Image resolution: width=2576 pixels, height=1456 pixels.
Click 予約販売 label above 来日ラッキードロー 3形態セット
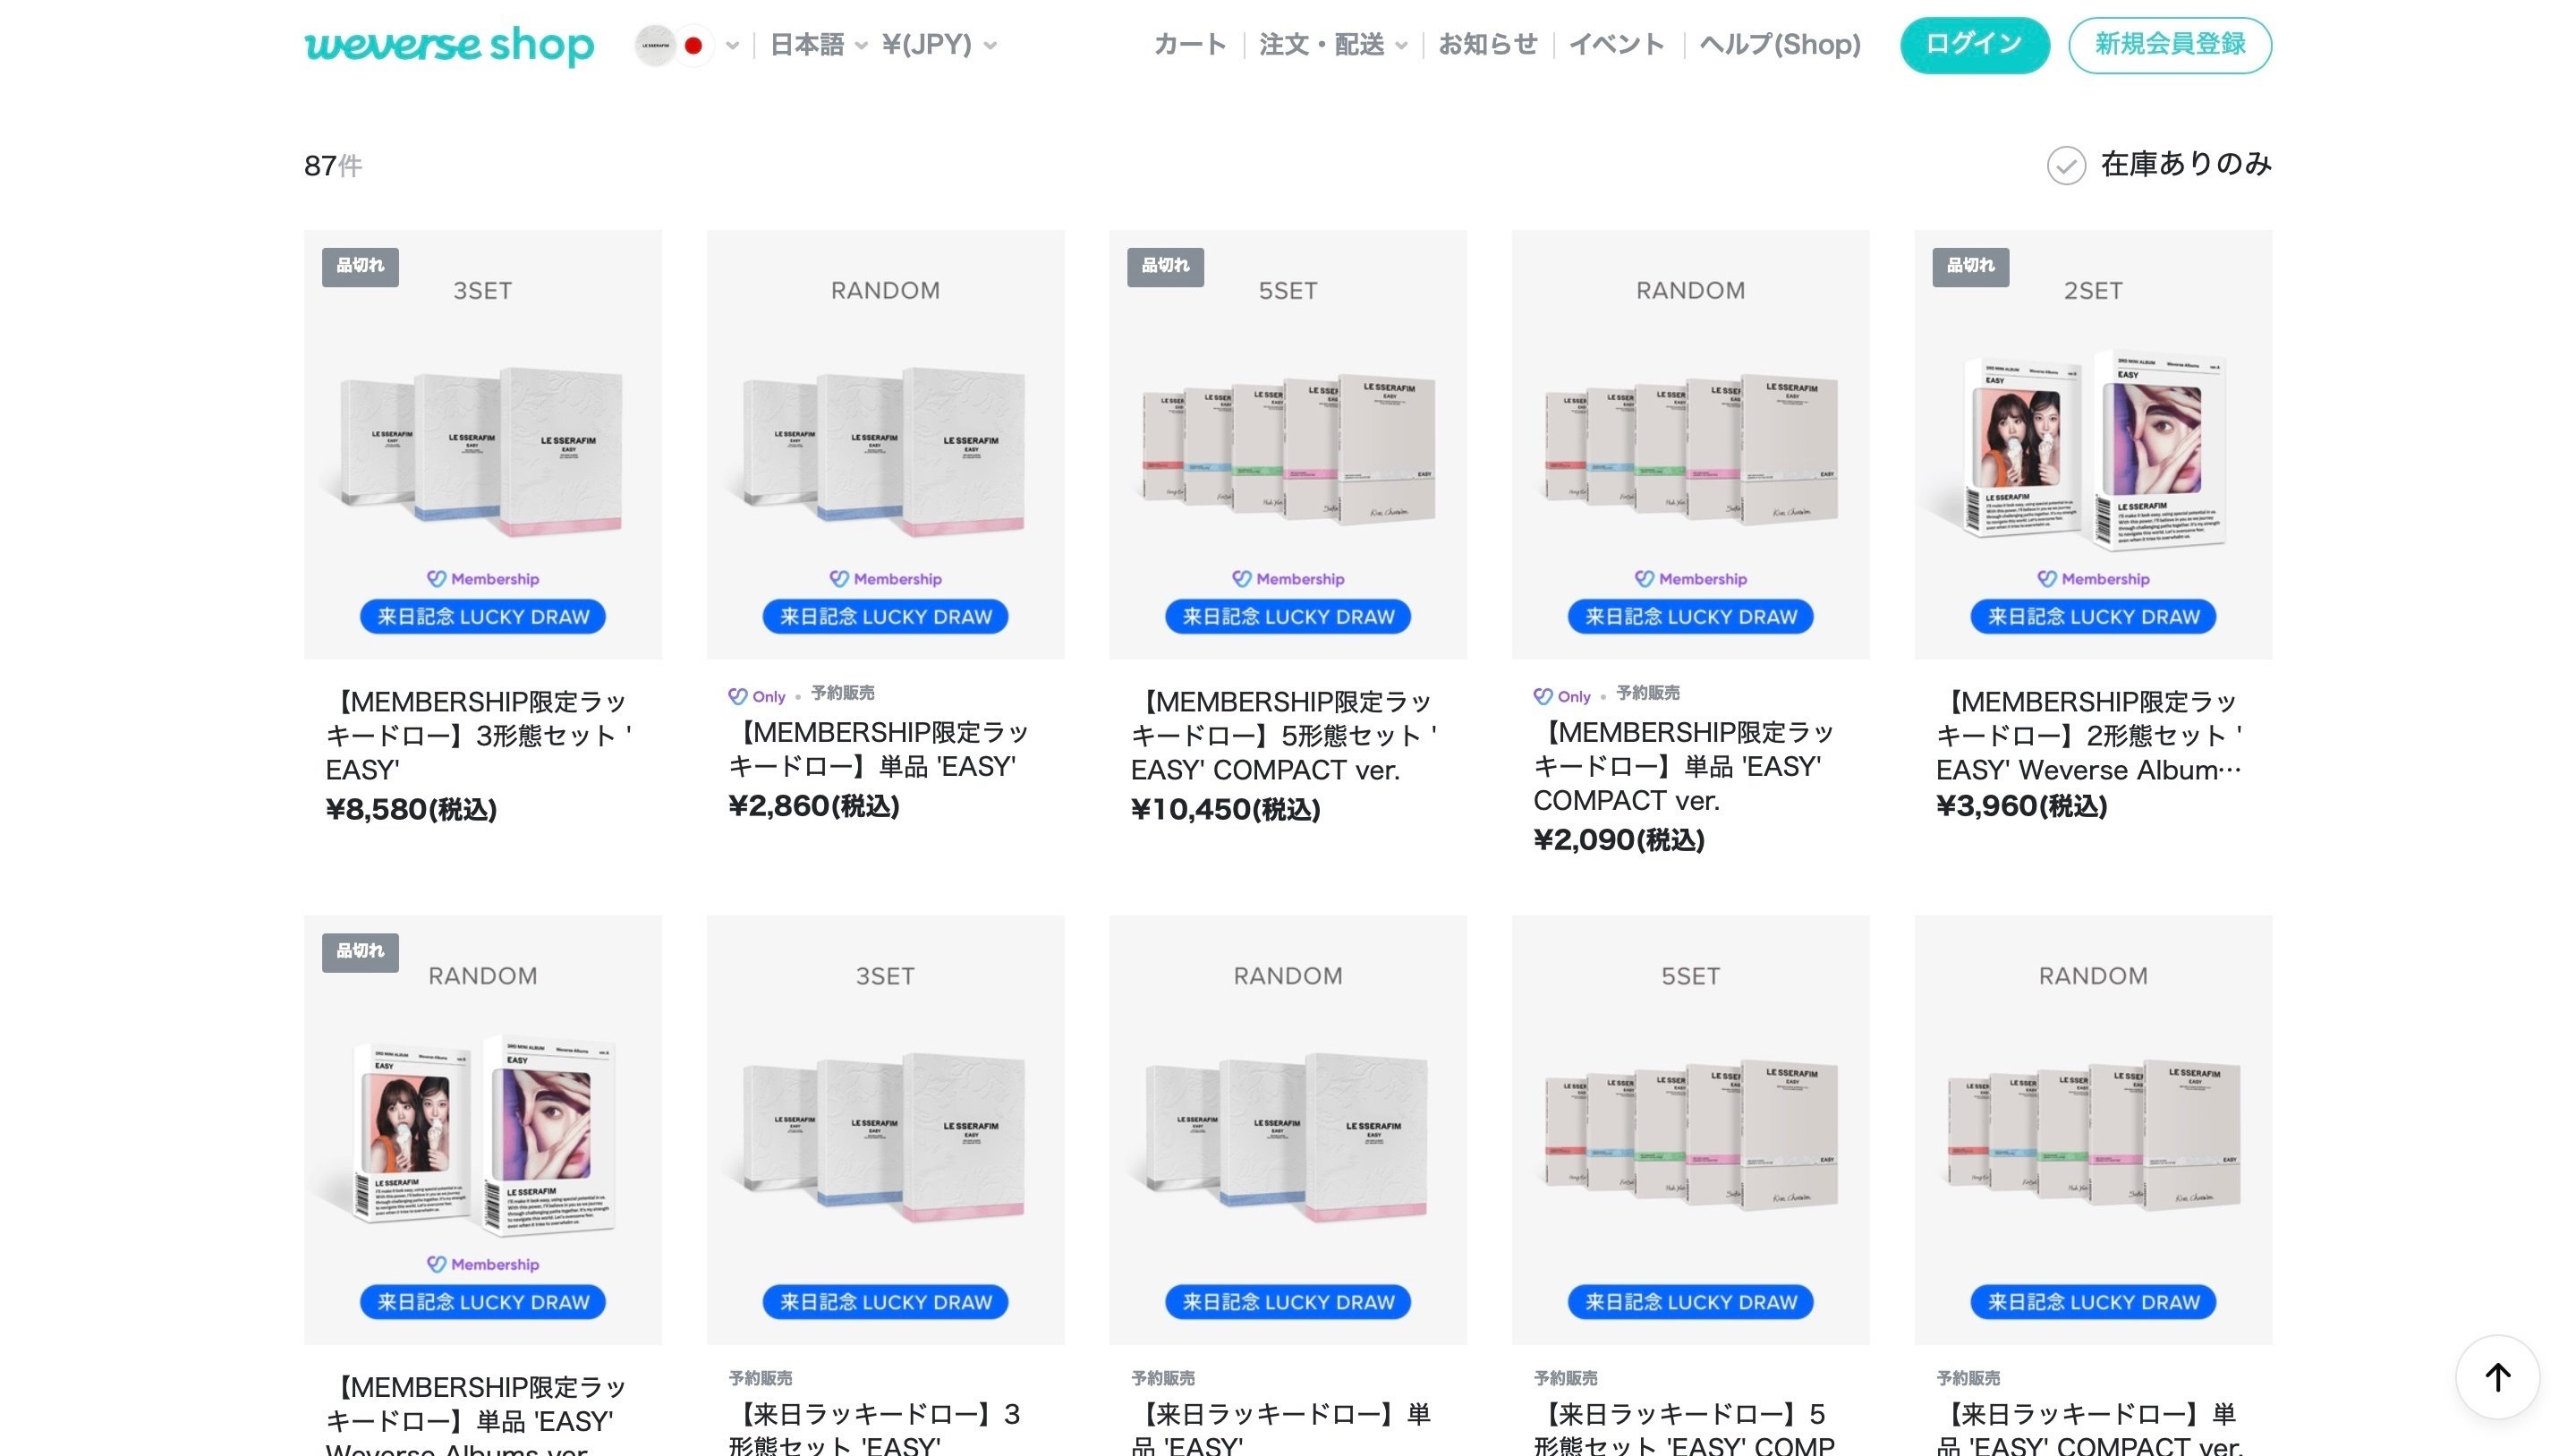click(x=760, y=1378)
